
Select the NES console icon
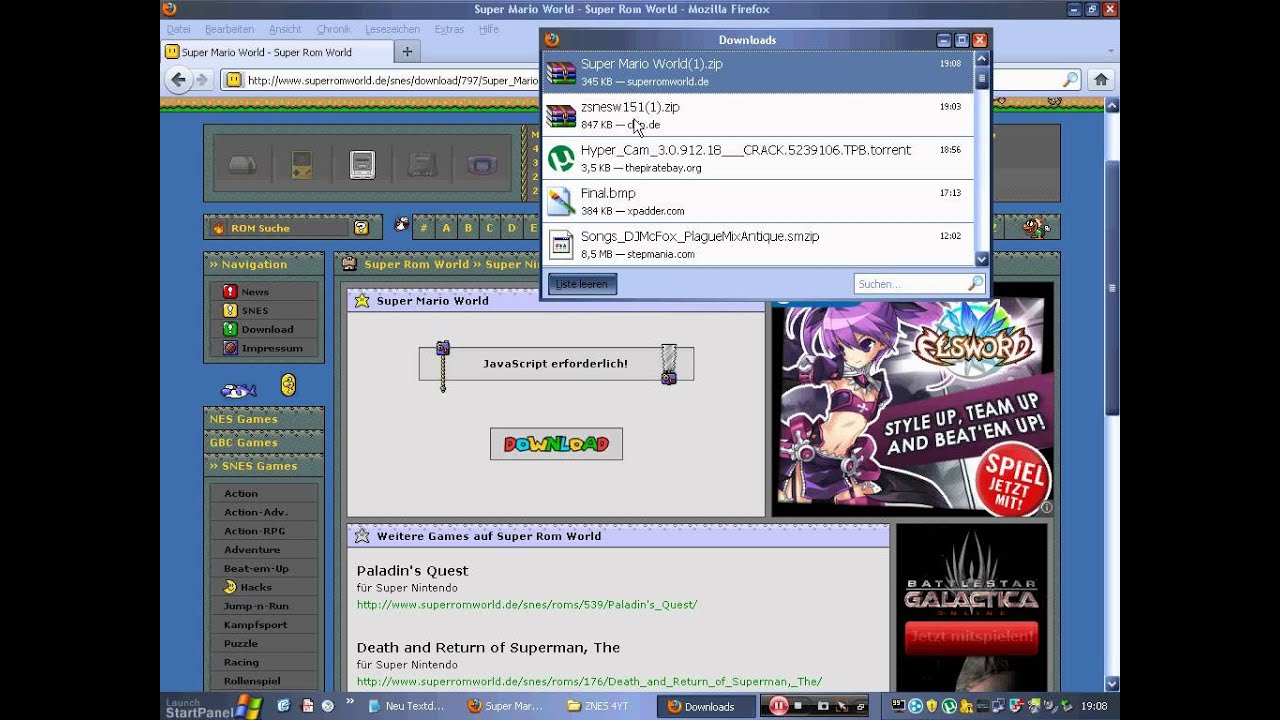point(242,165)
